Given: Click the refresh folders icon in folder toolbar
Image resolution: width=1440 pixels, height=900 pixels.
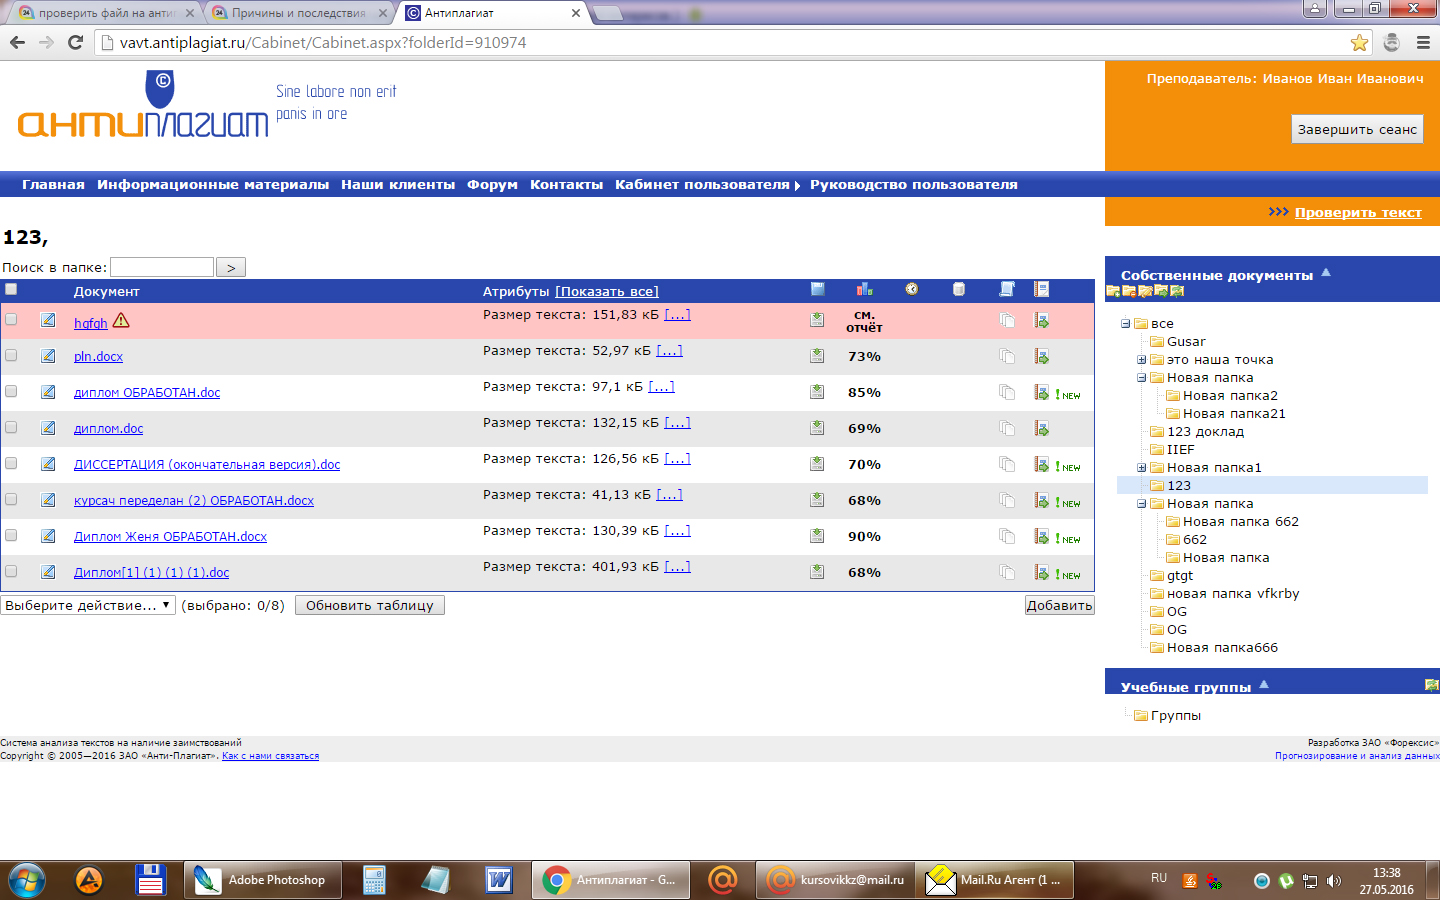Looking at the screenshot, I should [x=1177, y=291].
